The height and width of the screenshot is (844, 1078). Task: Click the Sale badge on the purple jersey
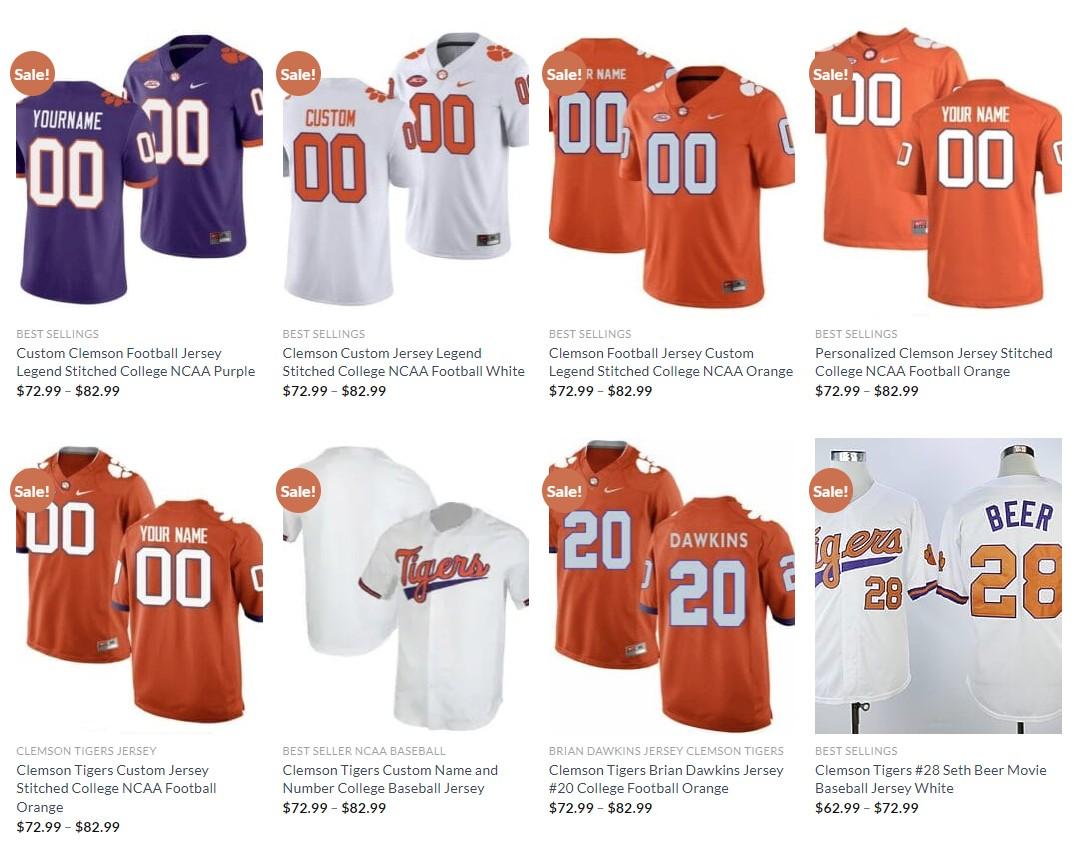point(32,74)
